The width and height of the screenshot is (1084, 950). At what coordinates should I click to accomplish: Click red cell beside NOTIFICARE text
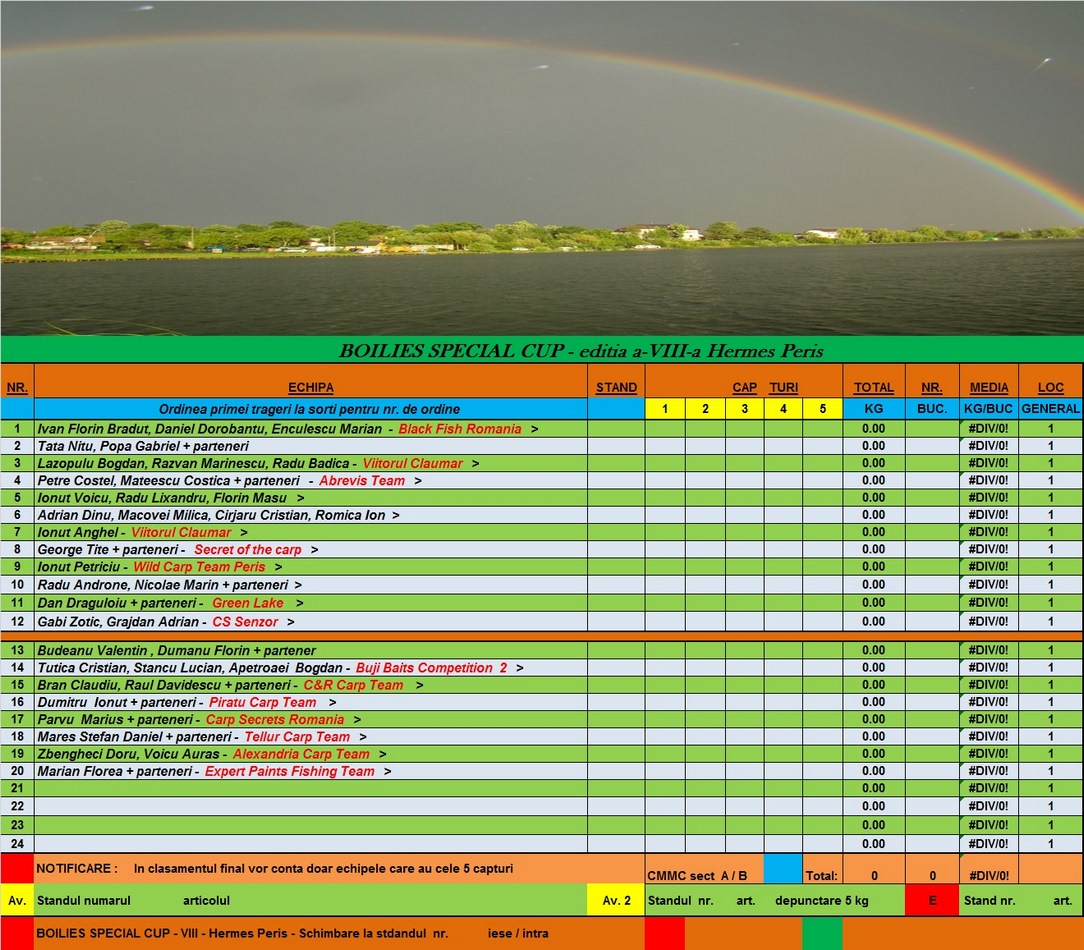[17, 869]
